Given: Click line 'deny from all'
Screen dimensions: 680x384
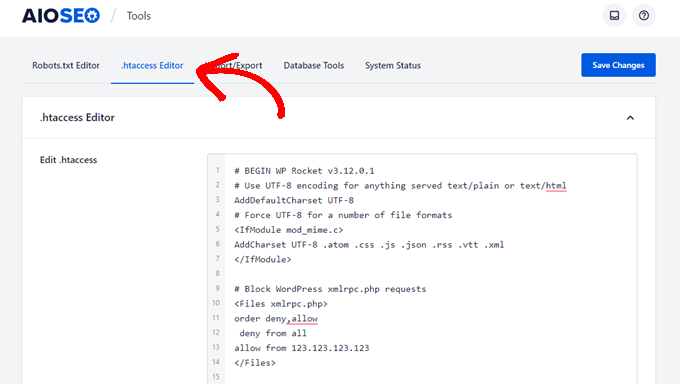Looking at the screenshot, I should tap(273, 333).
